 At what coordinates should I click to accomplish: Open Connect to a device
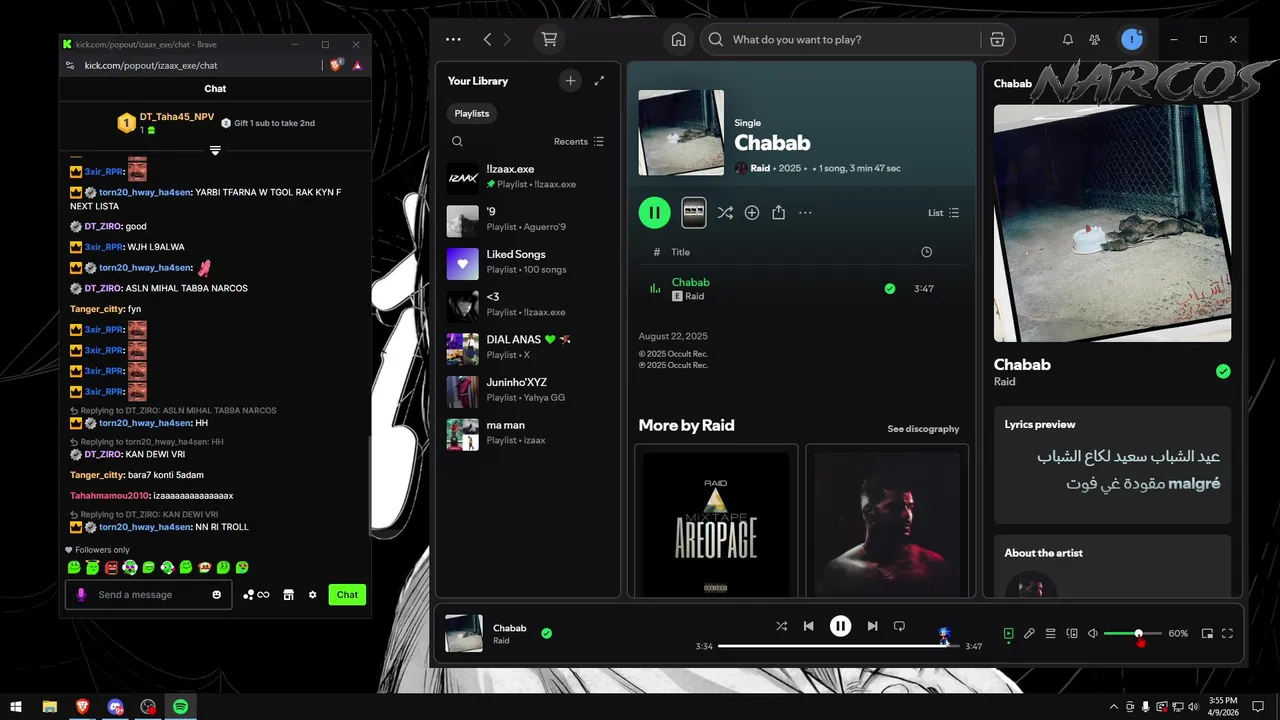pyautogui.click(x=1072, y=633)
